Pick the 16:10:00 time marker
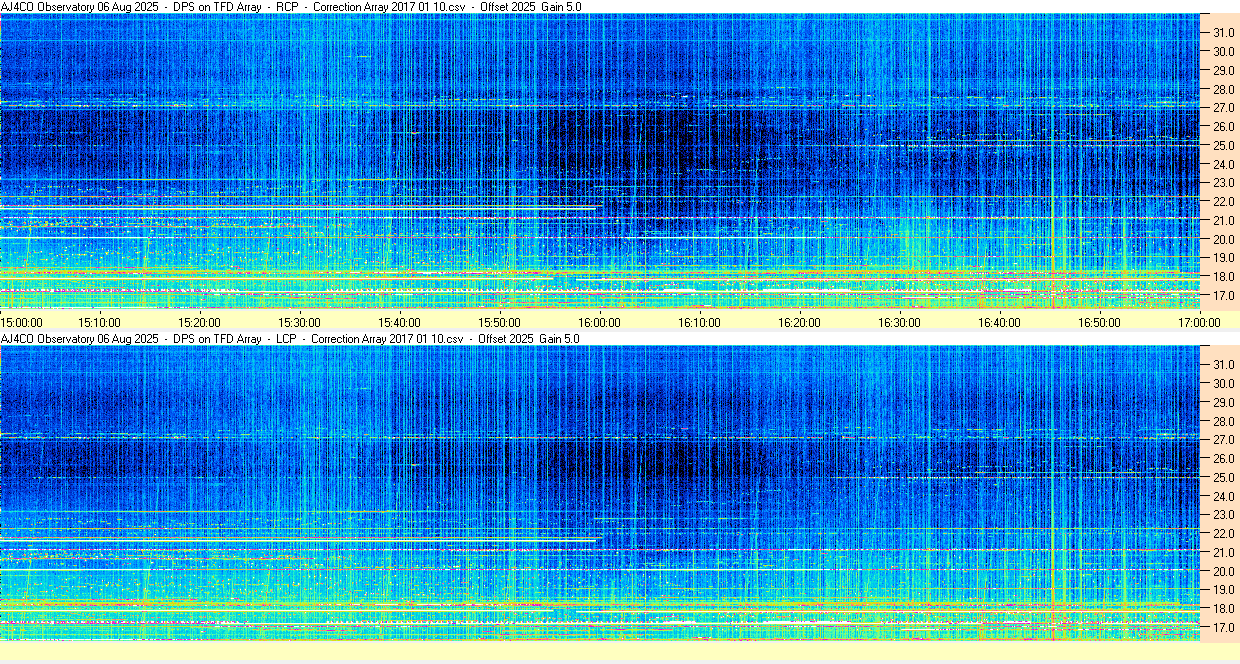The image size is (1240, 664). pyautogui.click(x=699, y=322)
